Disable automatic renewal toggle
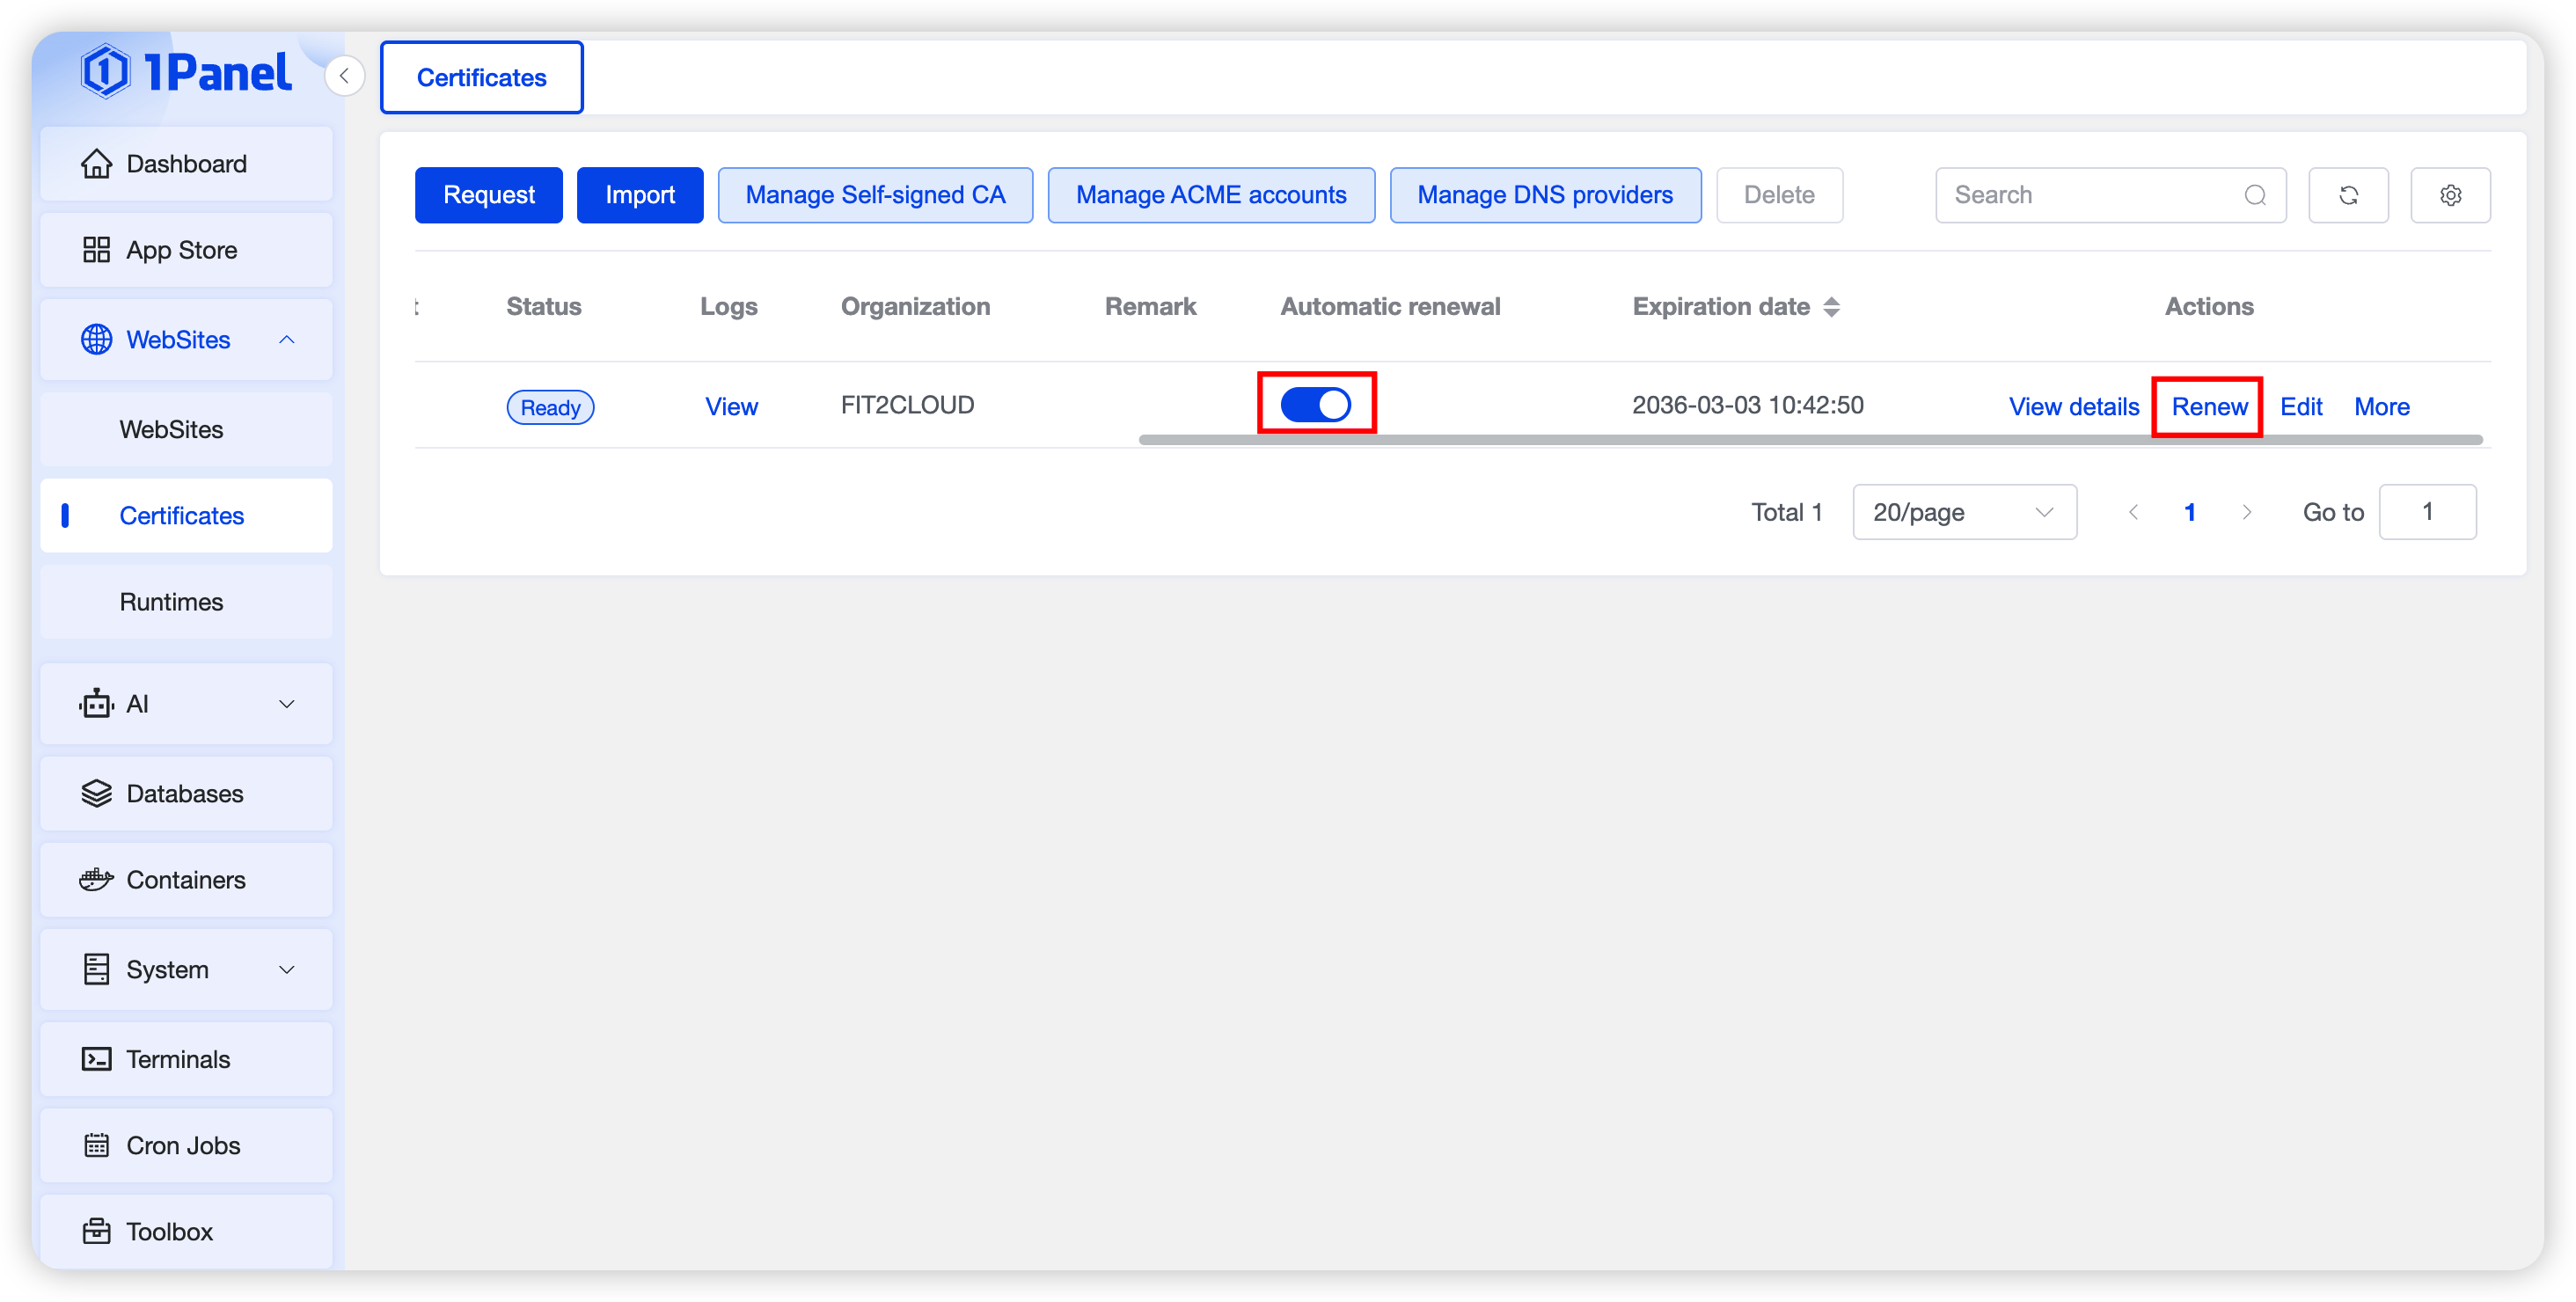 pos(1315,404)
